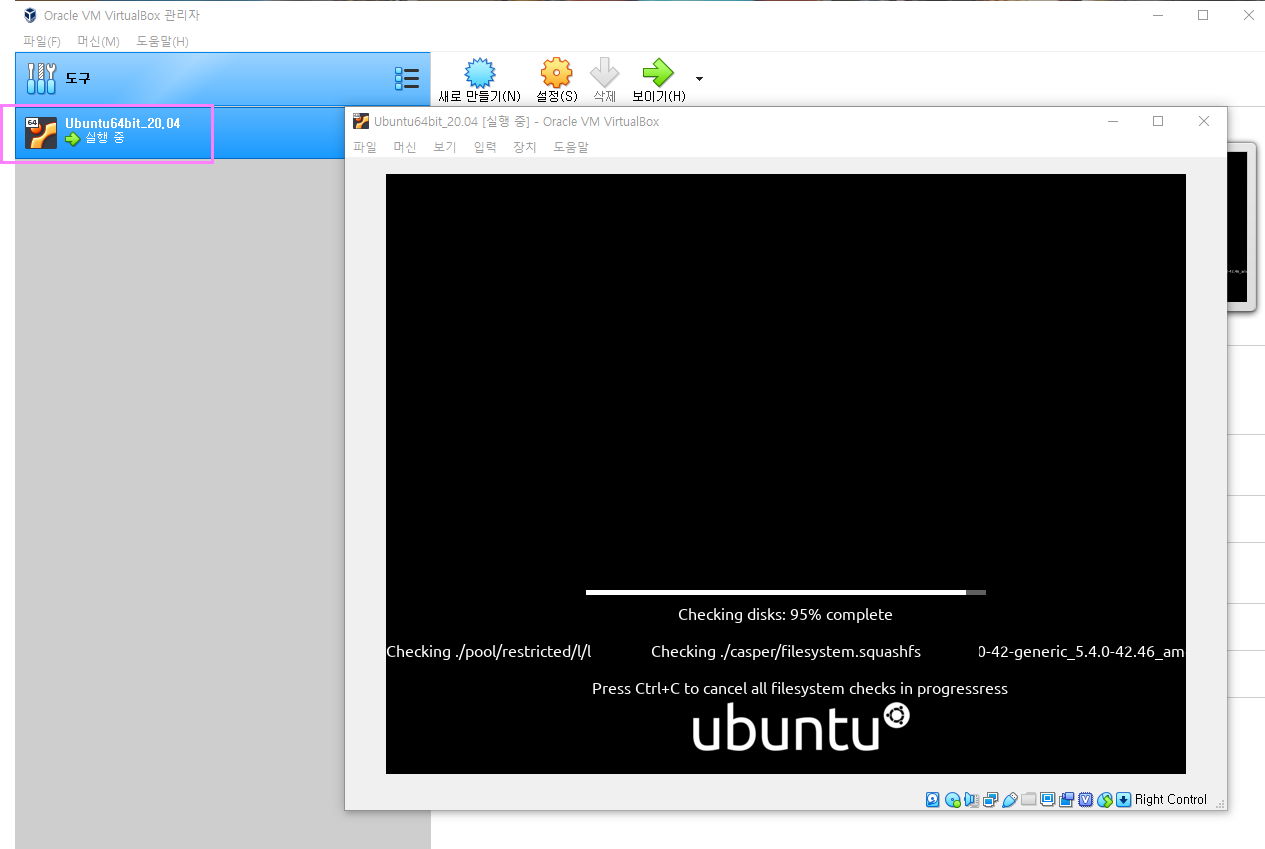Minimize the VirtualBox Manager window
The height and width of the screenshot is (849, 1265).
[1157, 15]
